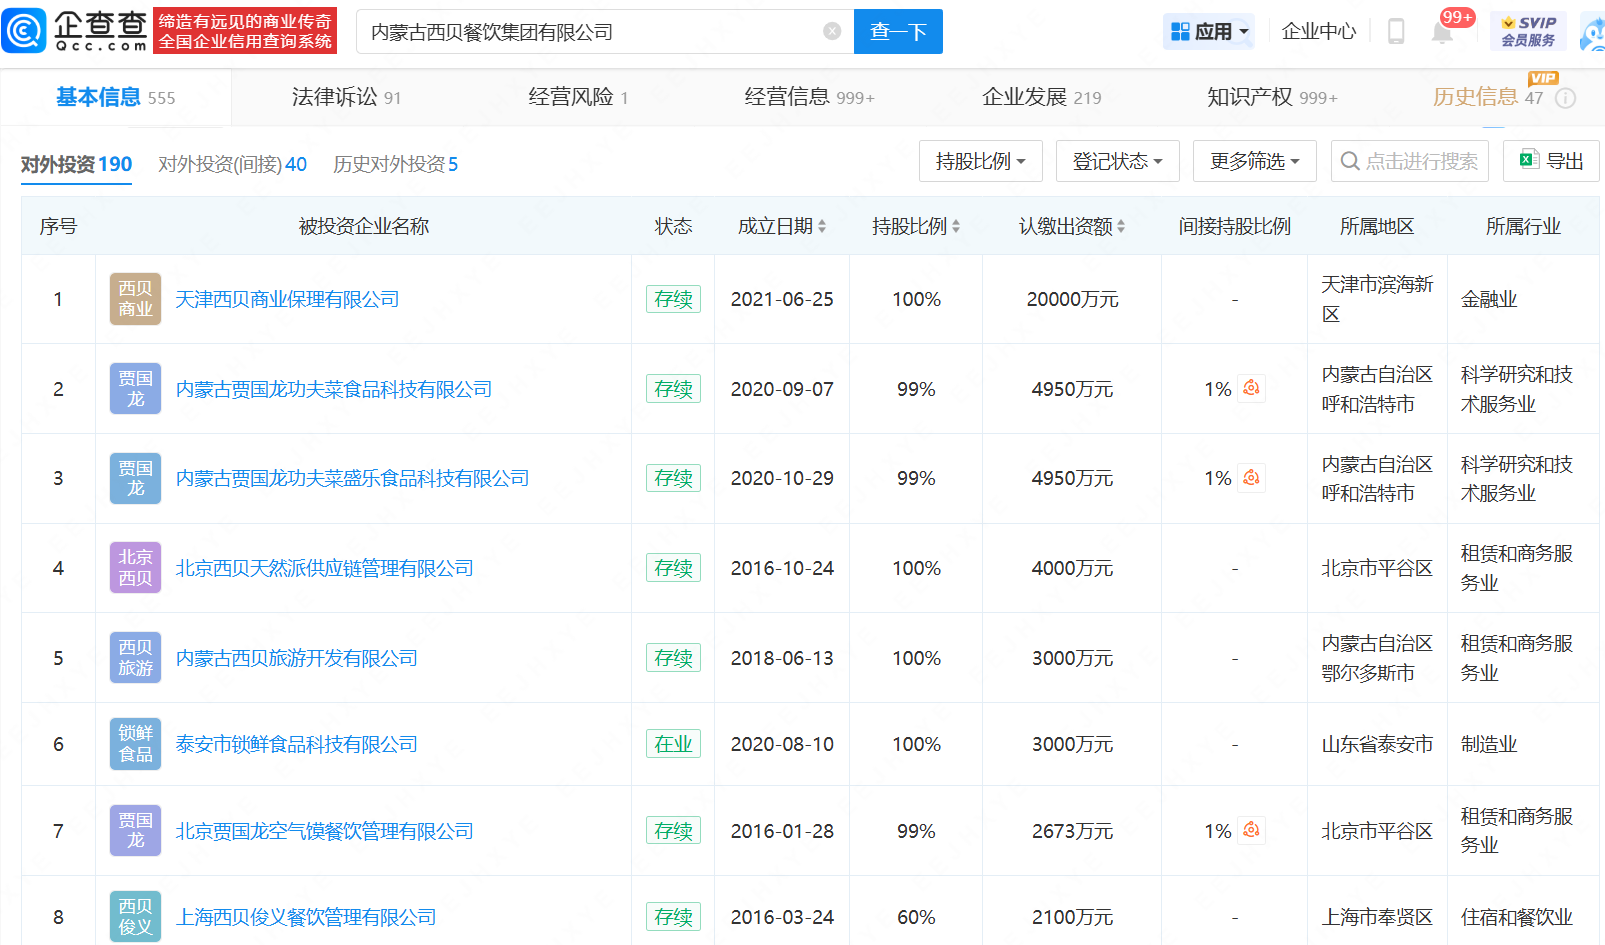Image resolution: width=1605 pixels, height=945 pixels.
Task: Click the 山东省泰安市 region cell
Action: tap(1377, 744)
